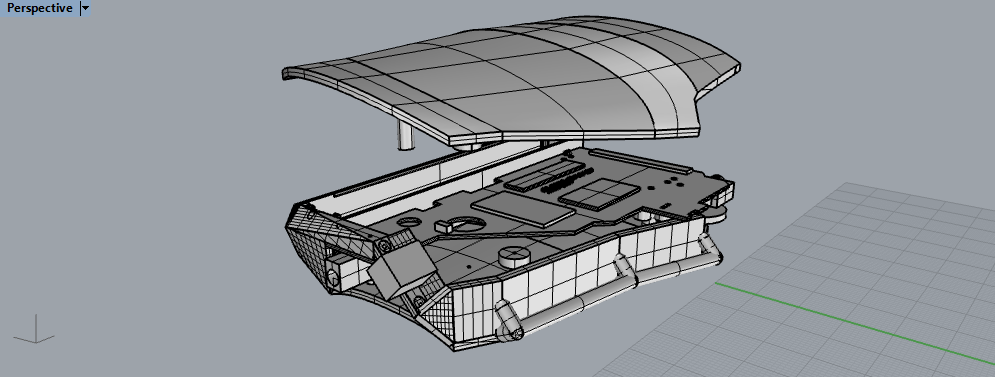Select the long slot strip at the board's rear

(641, 160)
